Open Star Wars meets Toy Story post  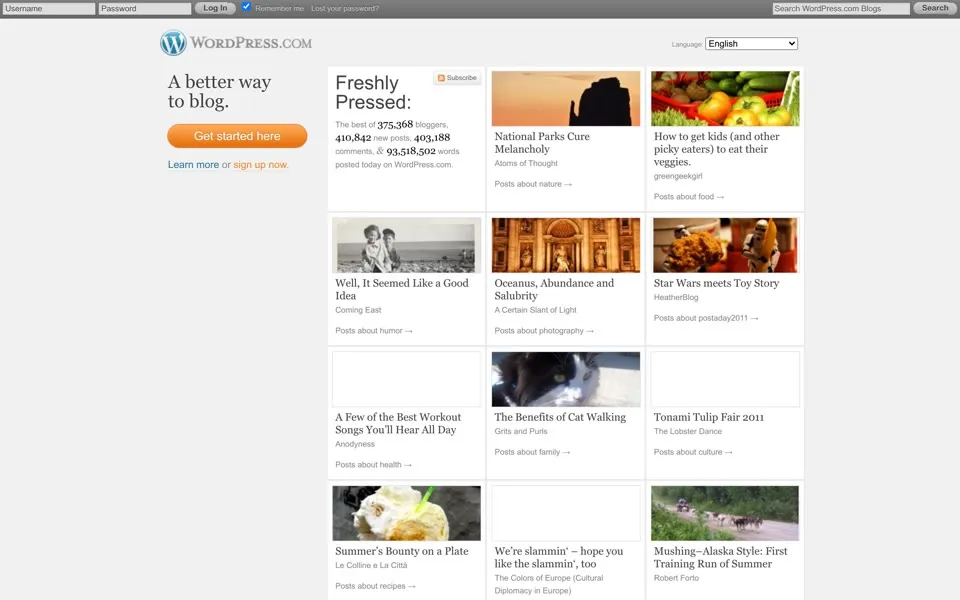pos(716,283)
